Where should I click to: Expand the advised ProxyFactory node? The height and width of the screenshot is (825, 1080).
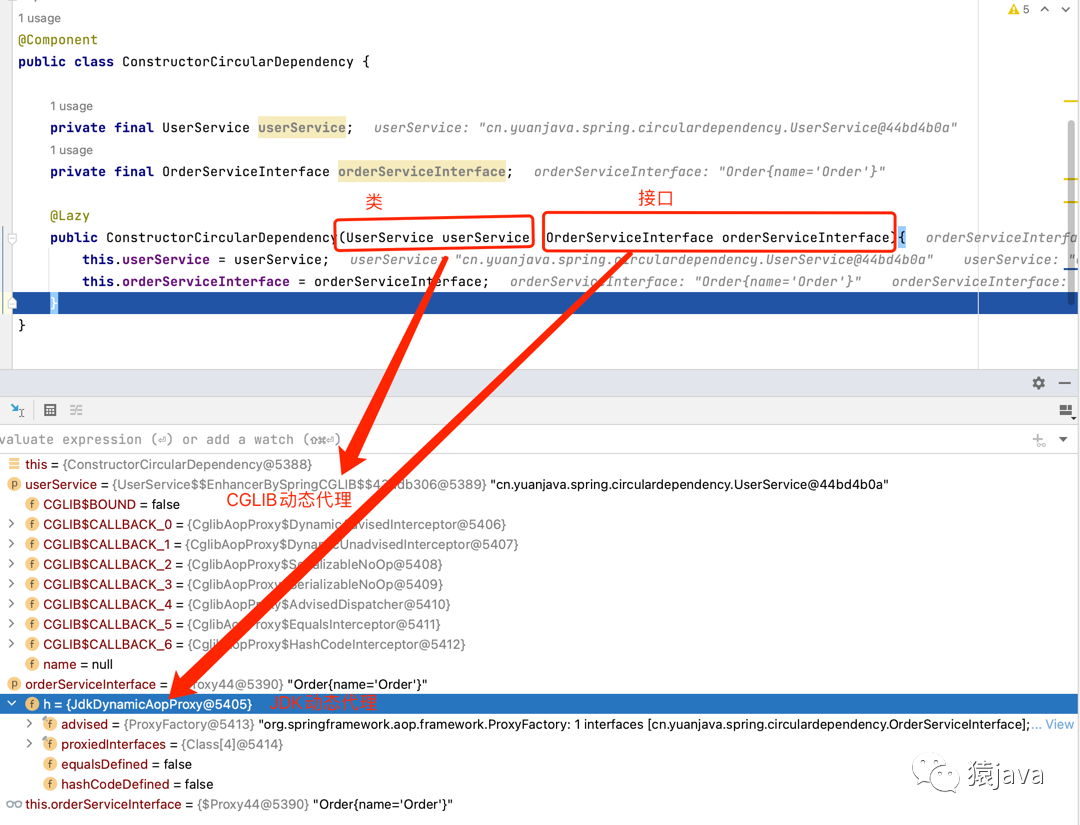click(x=29, y=724)
